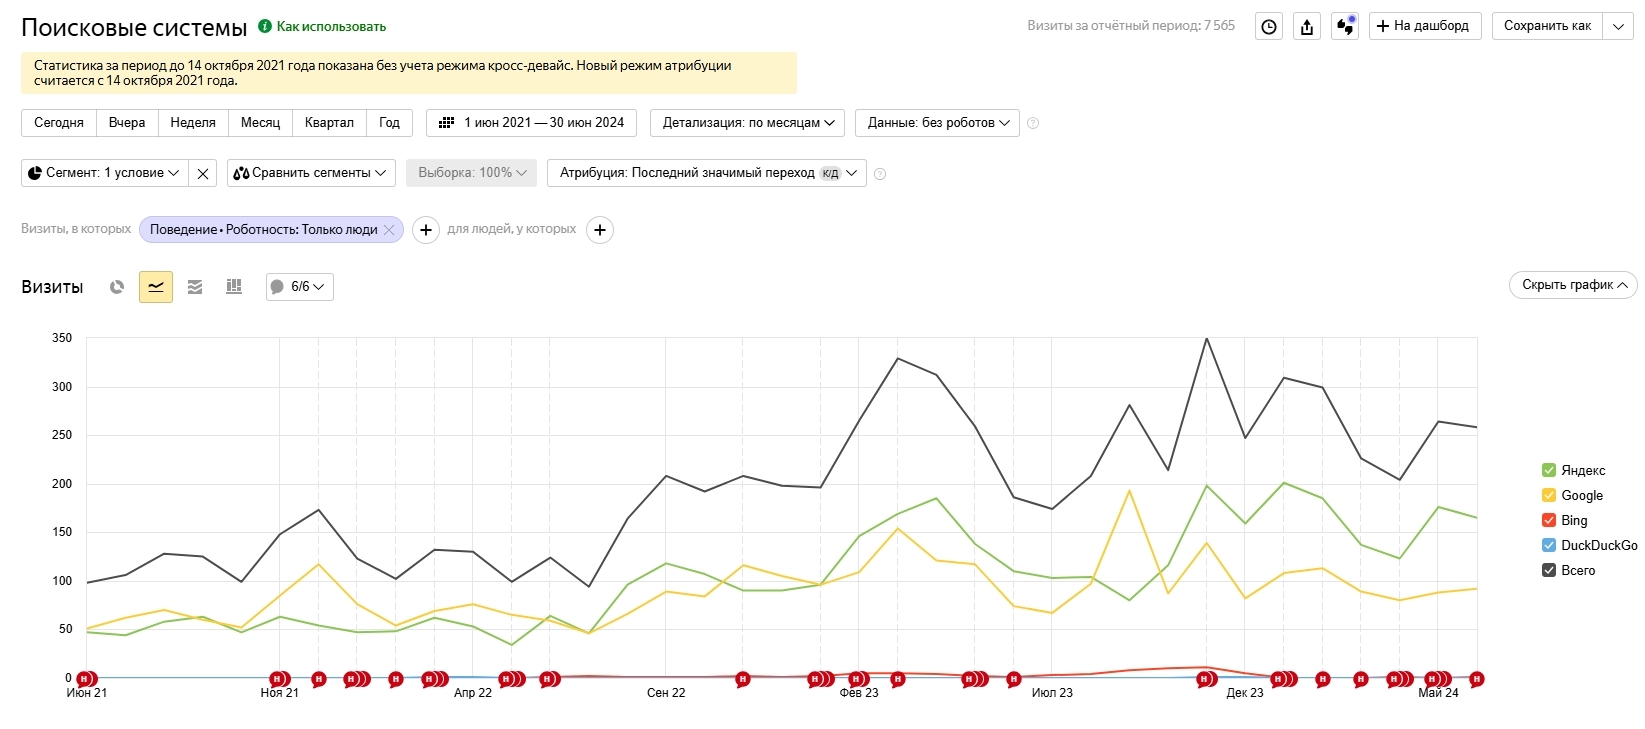The width and height of the screenshot is (1645, 729).
Task: Open the Как использовать help link
Action: 330,27
